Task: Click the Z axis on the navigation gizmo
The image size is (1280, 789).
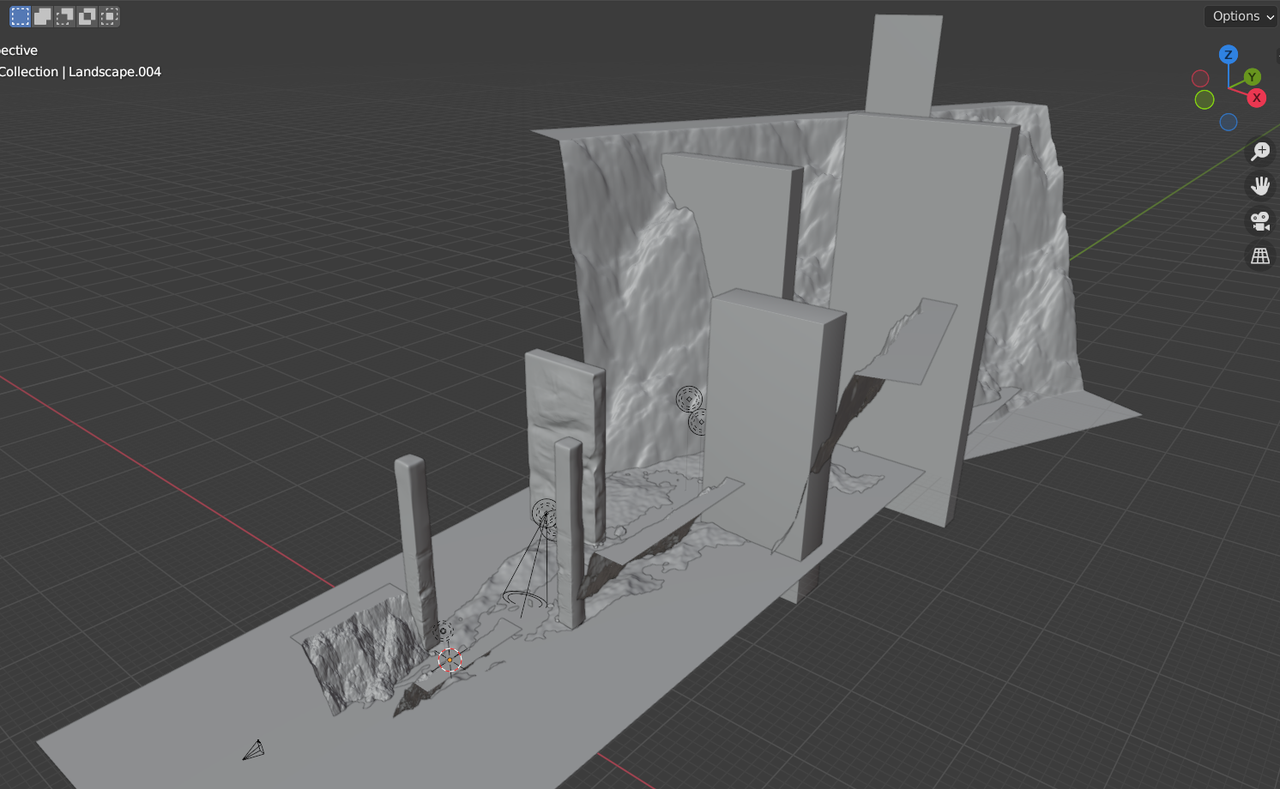Action: pyautogui.click(x=1228, y=55)
